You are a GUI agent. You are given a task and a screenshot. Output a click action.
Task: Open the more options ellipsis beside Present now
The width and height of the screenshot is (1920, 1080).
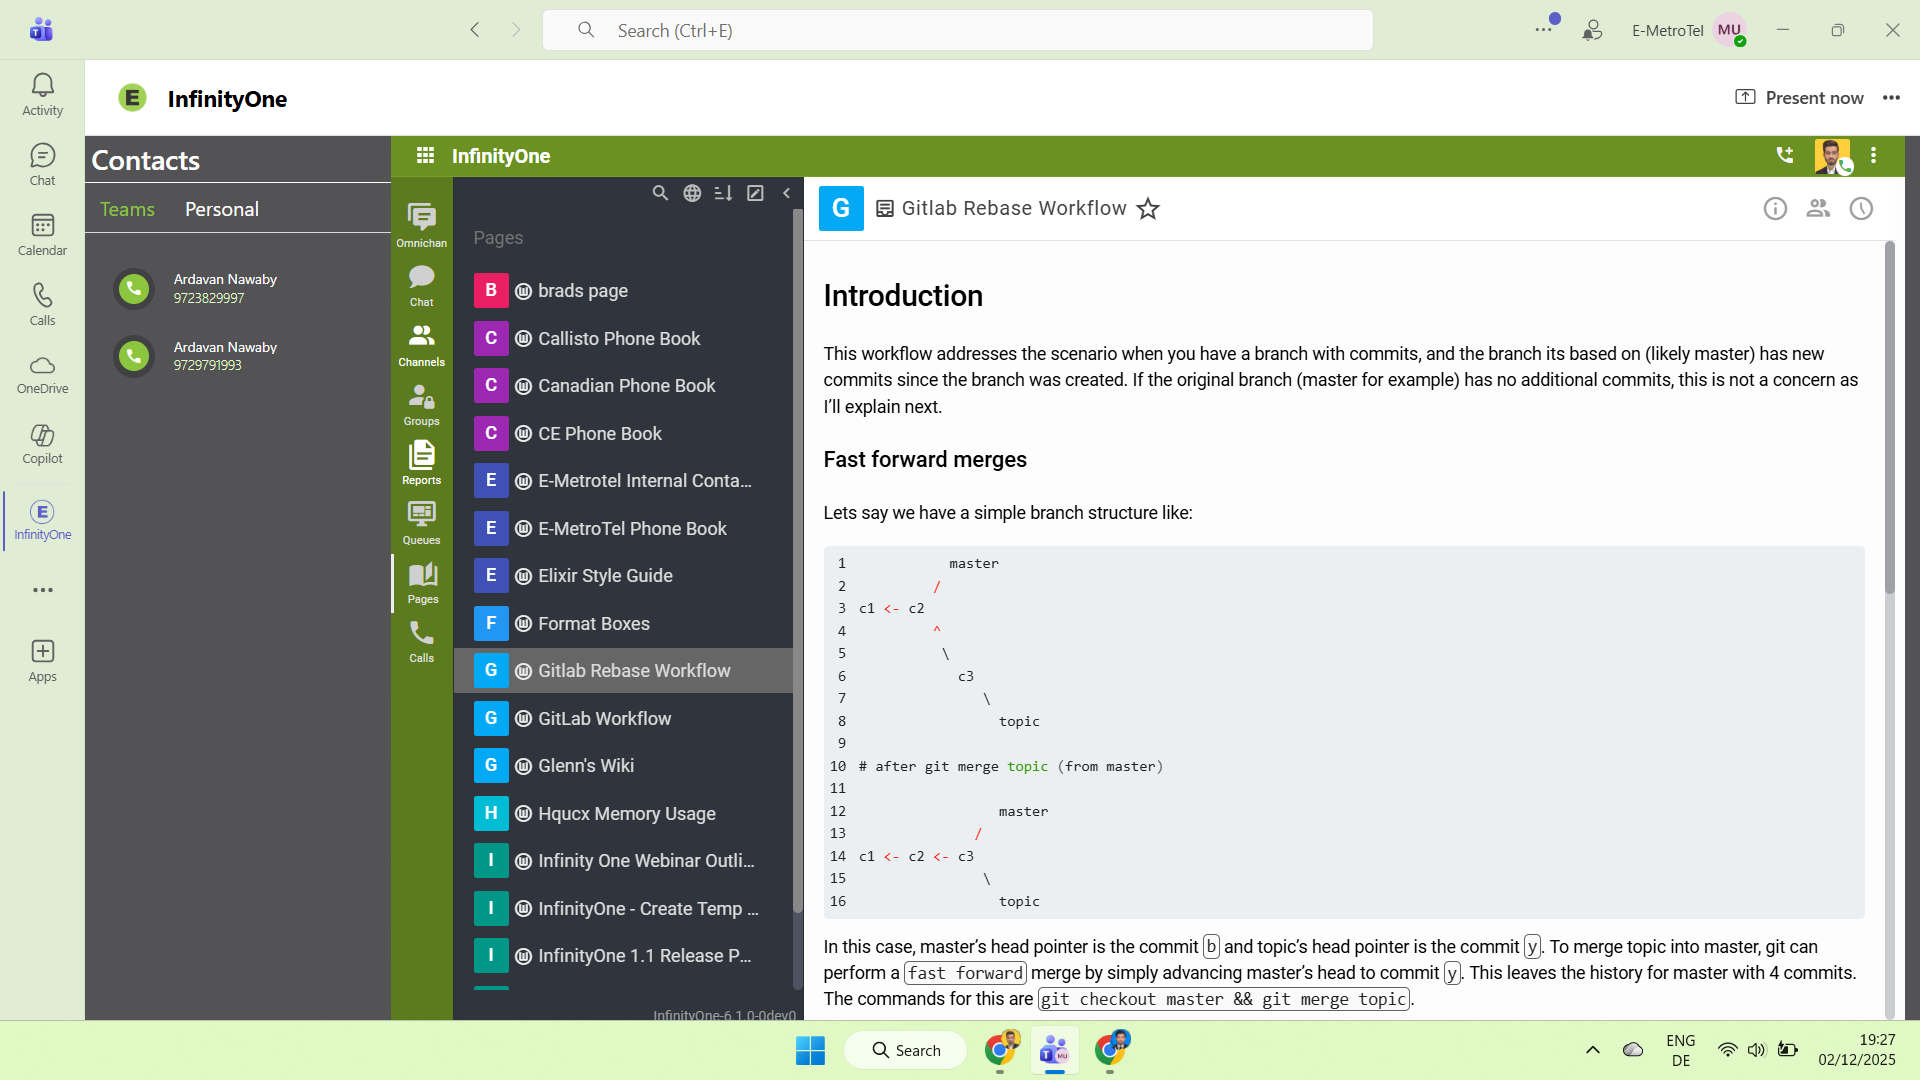pos(1891,97)
